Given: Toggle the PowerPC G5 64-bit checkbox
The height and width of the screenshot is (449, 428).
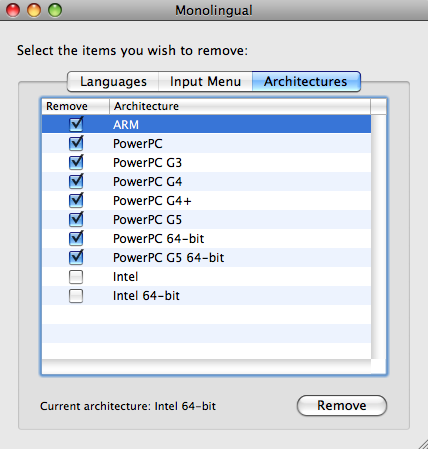Looking at the screenshot, I should click(76, 258).
